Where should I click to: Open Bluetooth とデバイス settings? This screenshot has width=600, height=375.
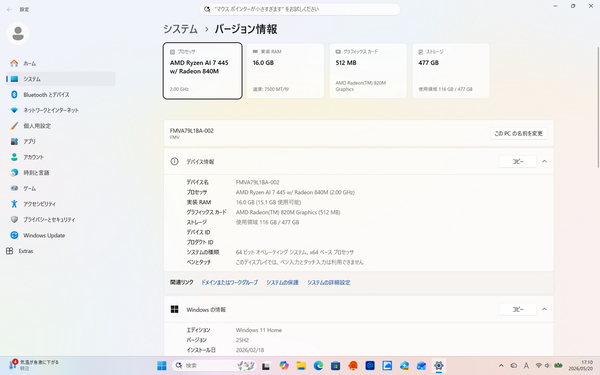pyautogui.click(x=60, y=95)
